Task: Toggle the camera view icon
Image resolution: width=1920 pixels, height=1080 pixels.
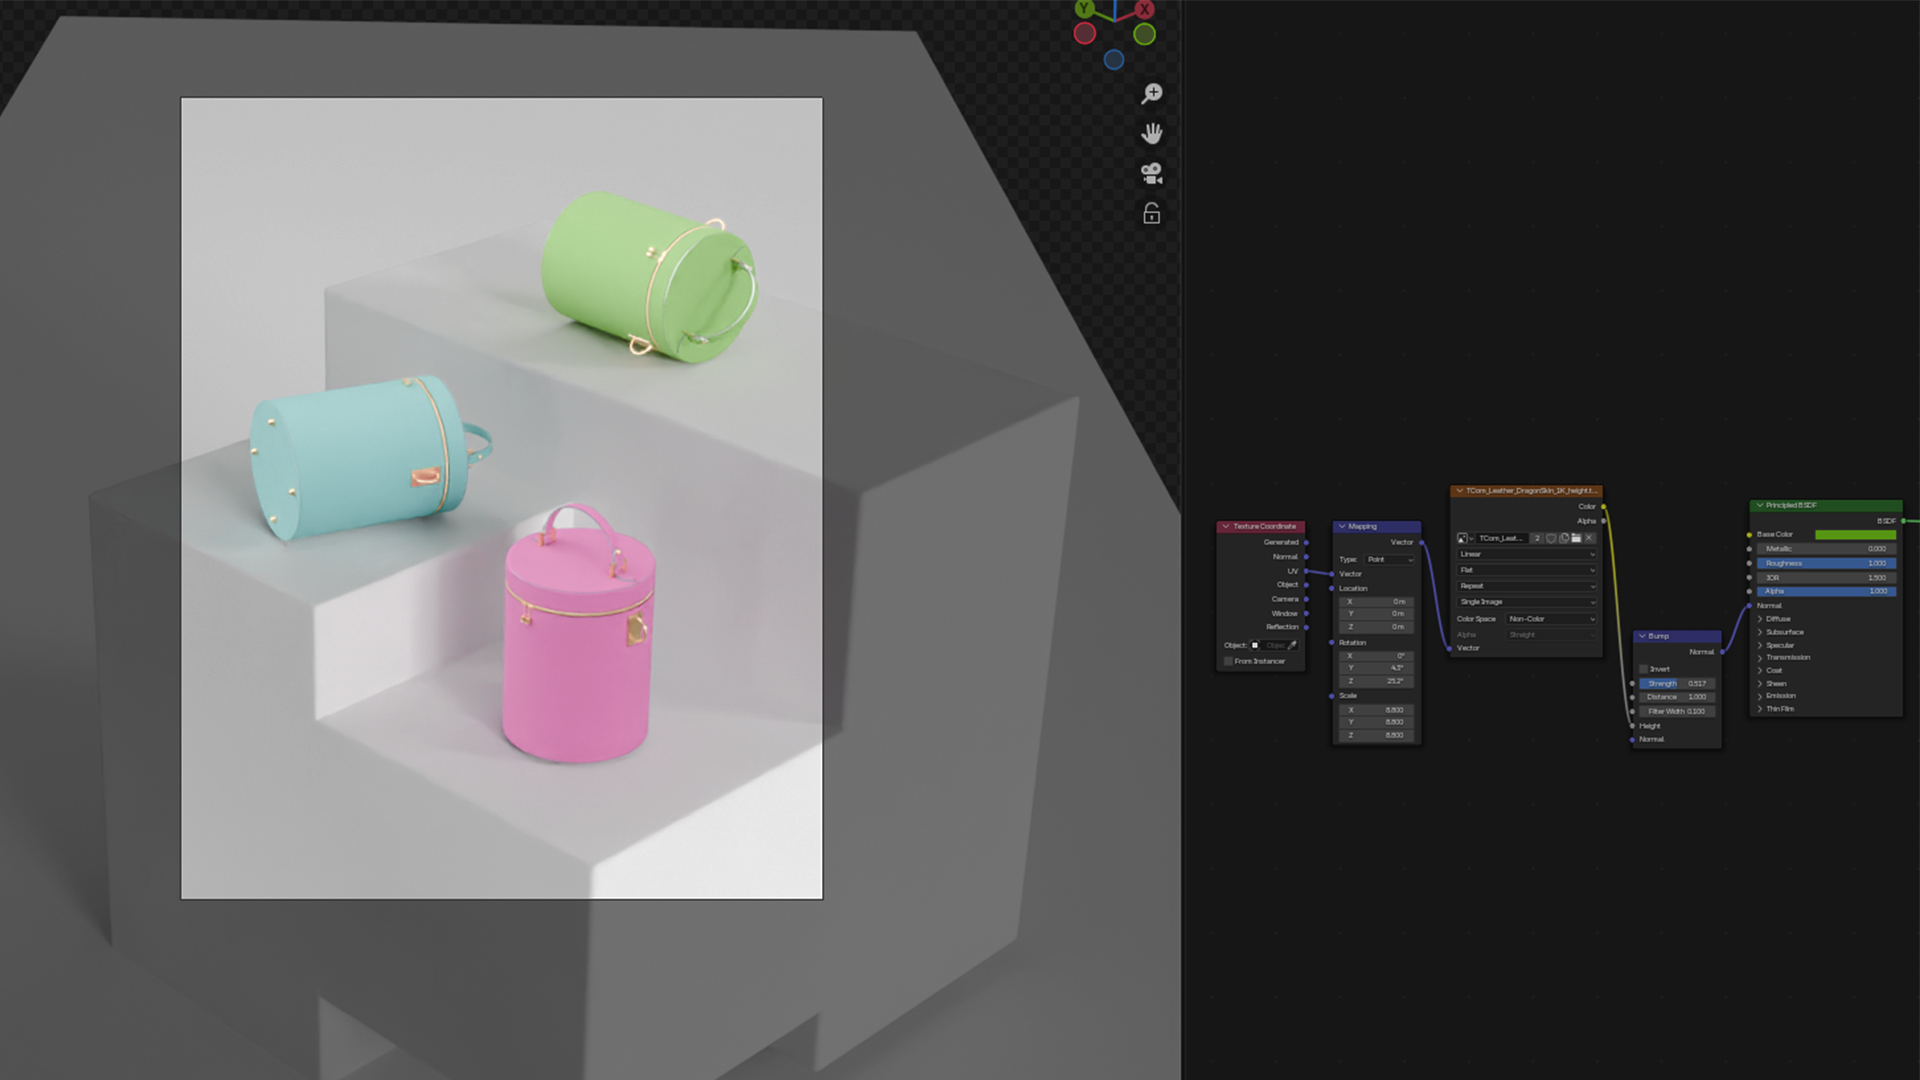Action: [1151, 173]
